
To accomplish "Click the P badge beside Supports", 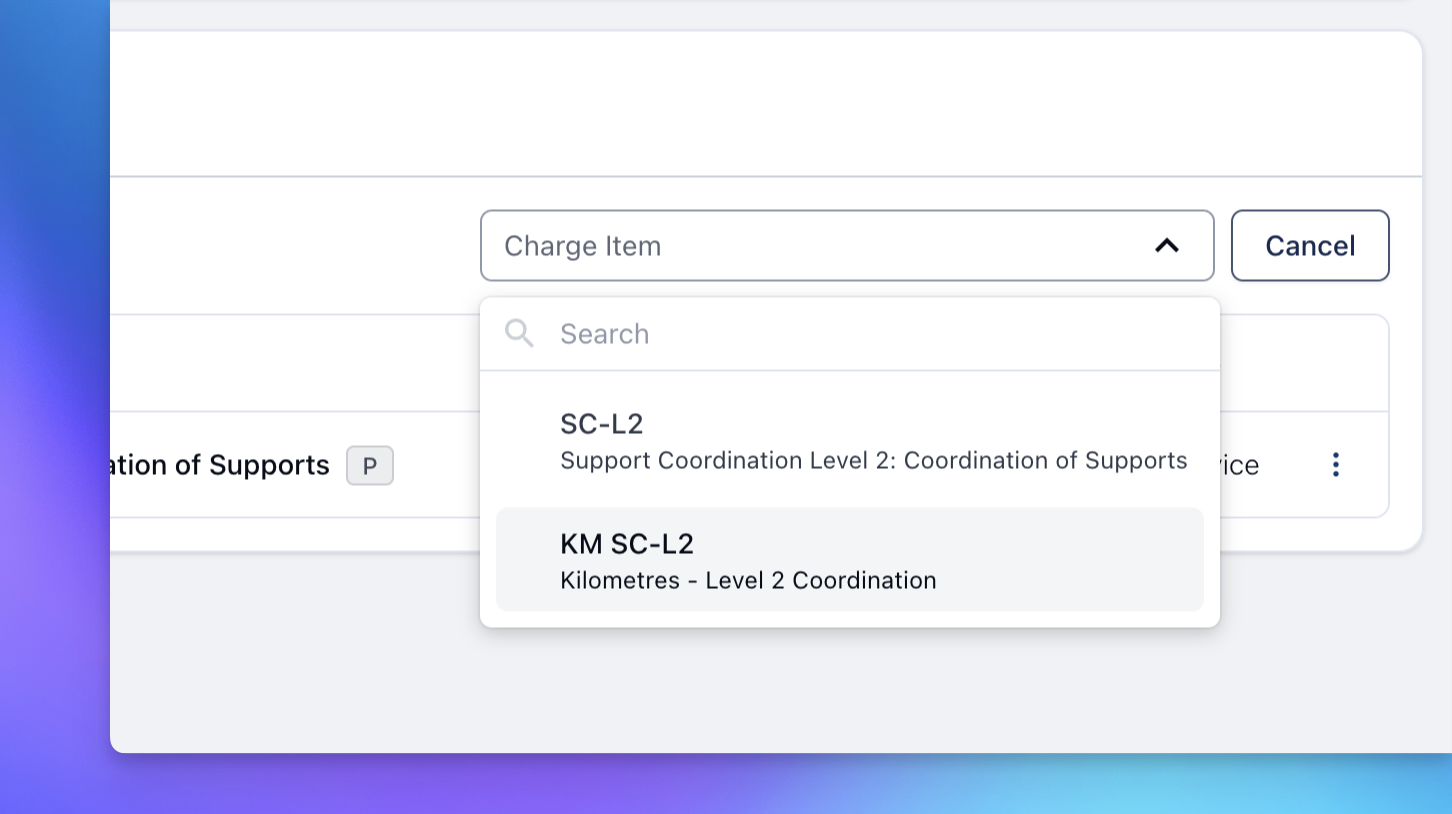I will [370, 466].
